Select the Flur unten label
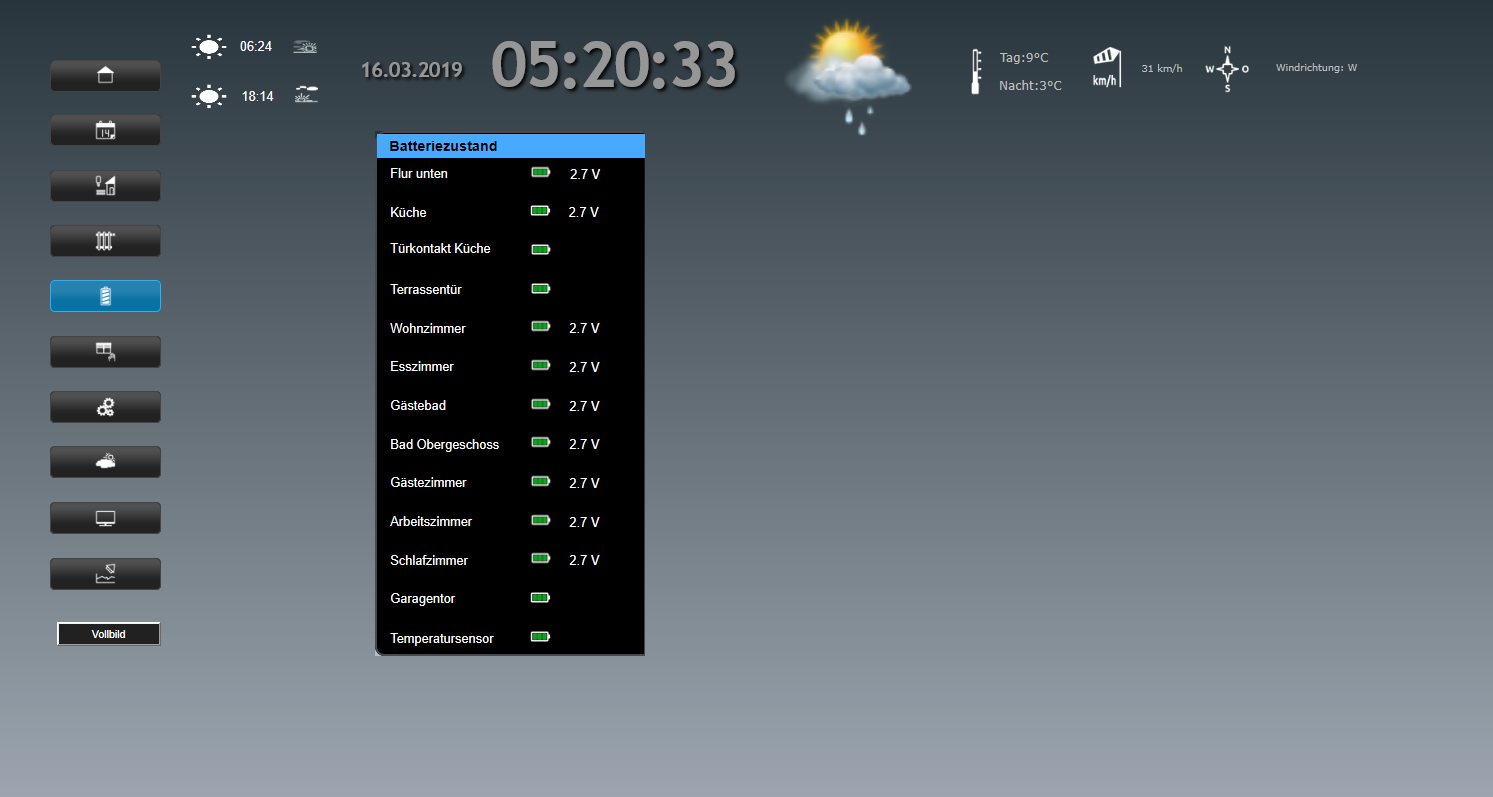 click(x=419, y=173)
